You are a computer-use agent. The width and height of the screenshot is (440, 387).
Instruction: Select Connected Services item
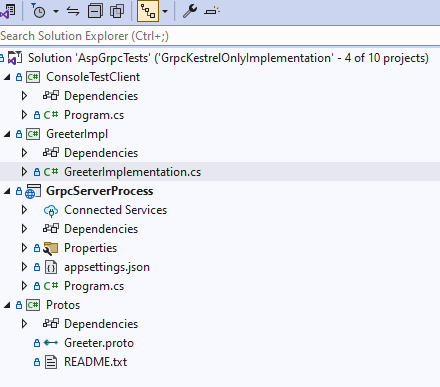tap(116, 210)
